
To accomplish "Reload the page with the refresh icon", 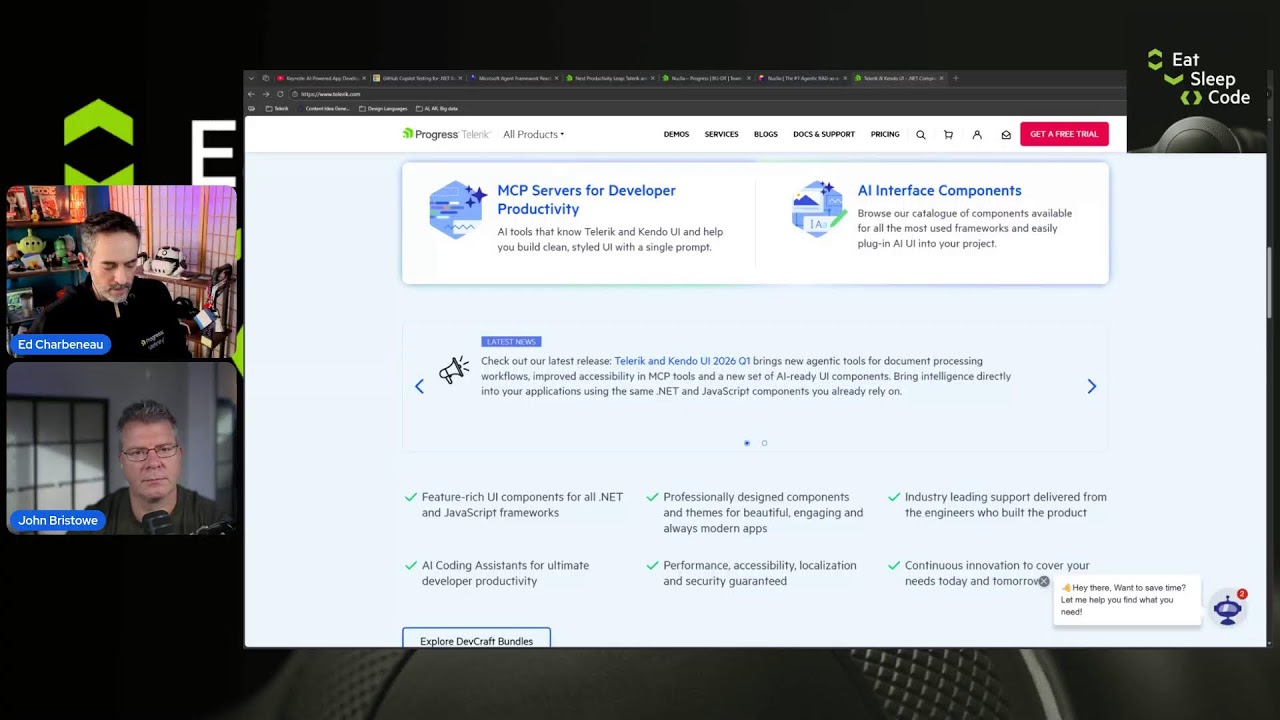I will point(280,94).
